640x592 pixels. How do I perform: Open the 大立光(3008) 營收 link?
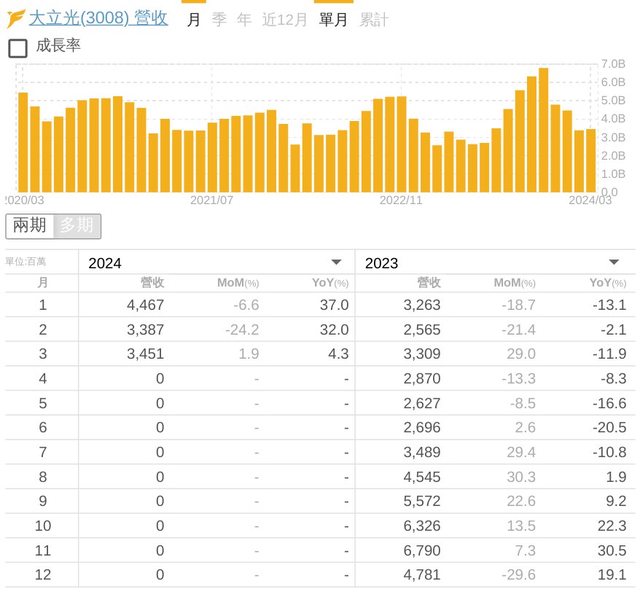click(98, 18)
